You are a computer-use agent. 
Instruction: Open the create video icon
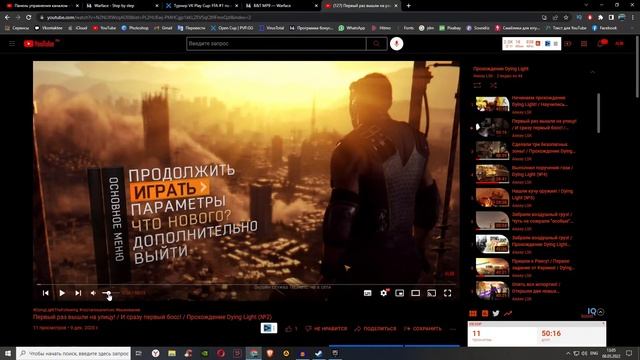[x=568, y=43]
